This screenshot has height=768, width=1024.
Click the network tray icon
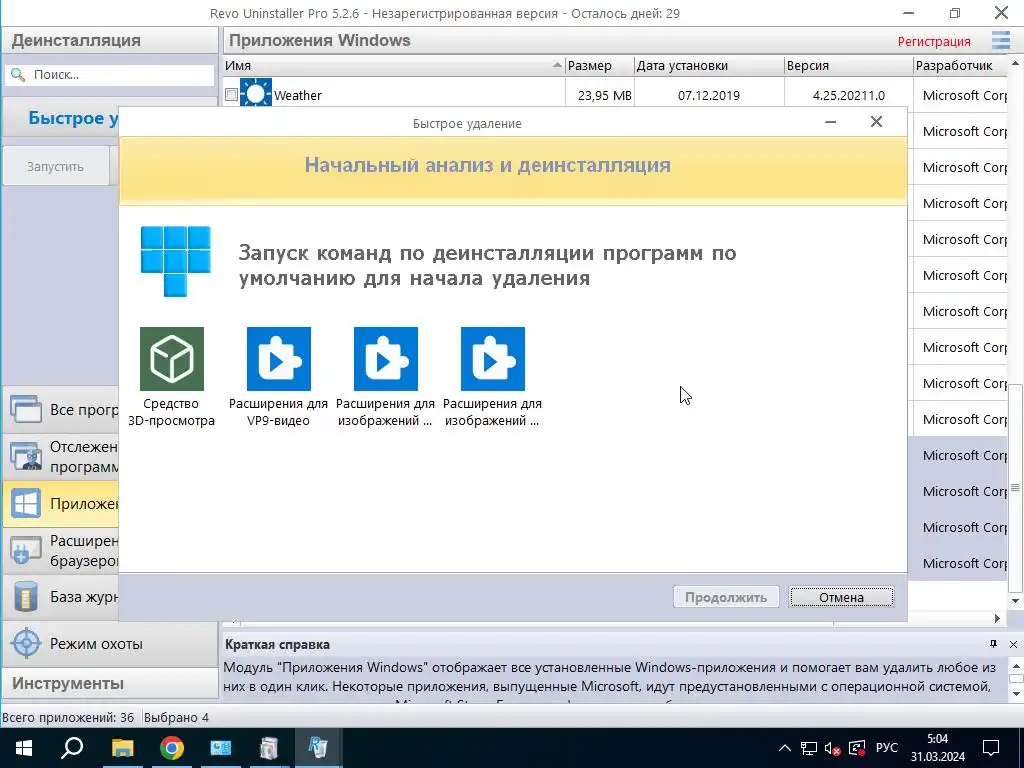click(809, 748)
